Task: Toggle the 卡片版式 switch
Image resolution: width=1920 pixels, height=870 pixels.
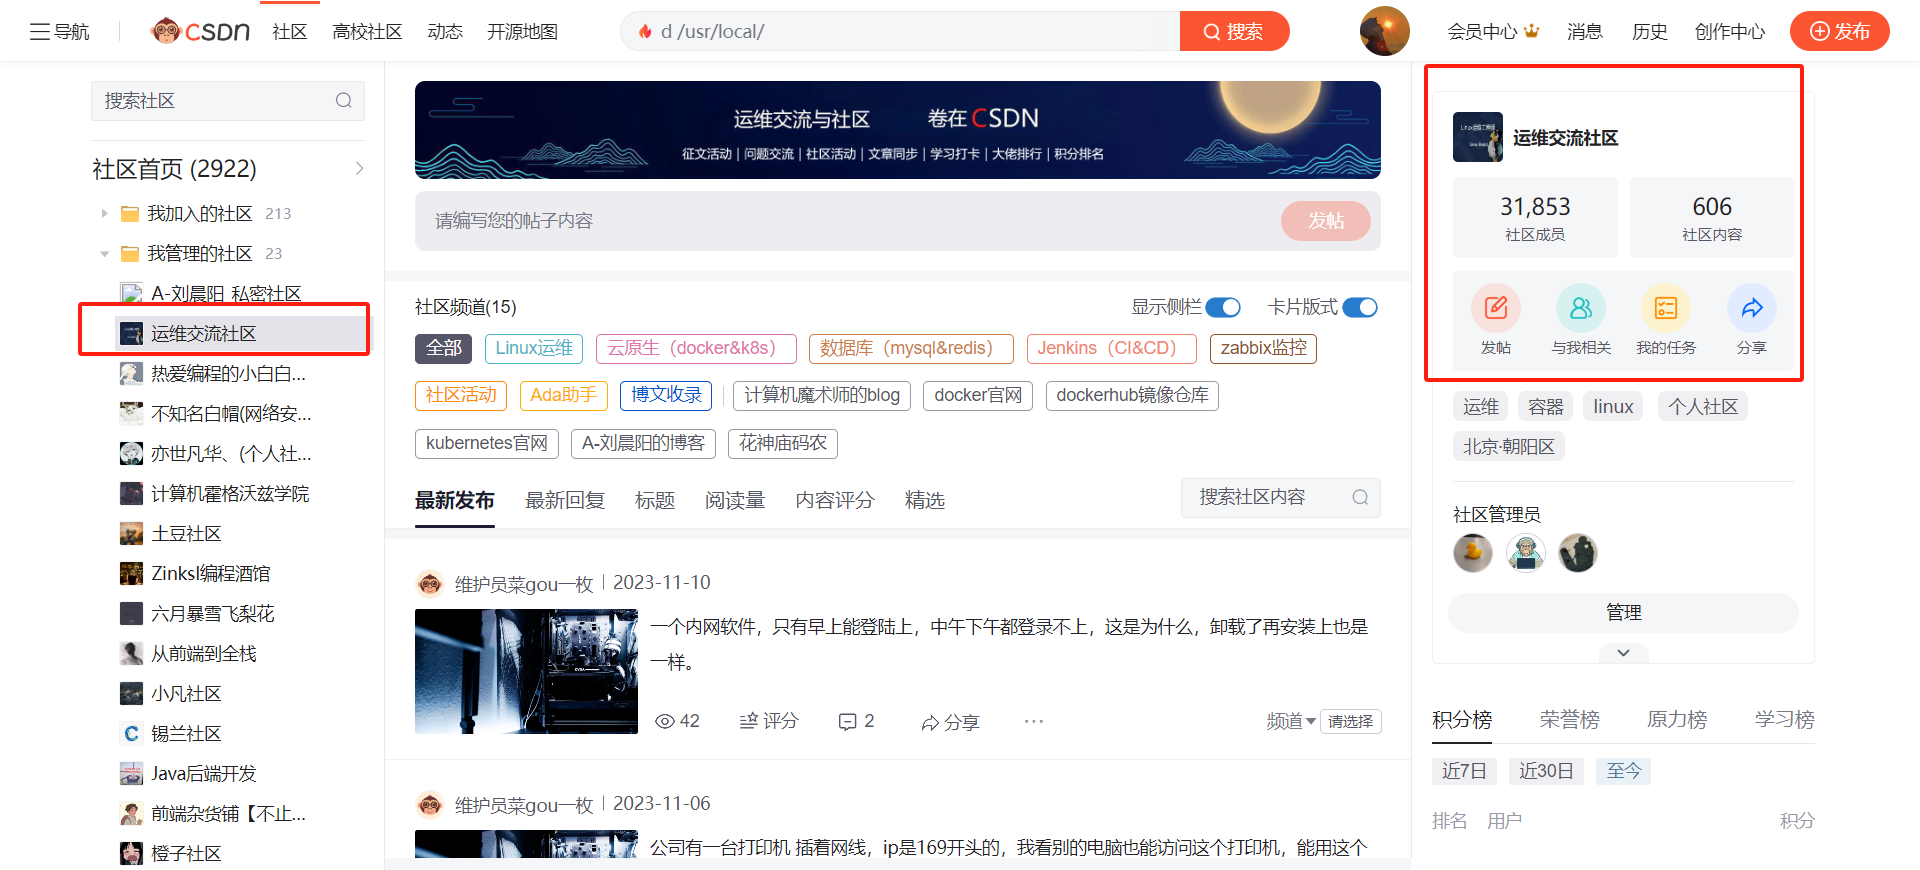Action: coord(1359,307)
